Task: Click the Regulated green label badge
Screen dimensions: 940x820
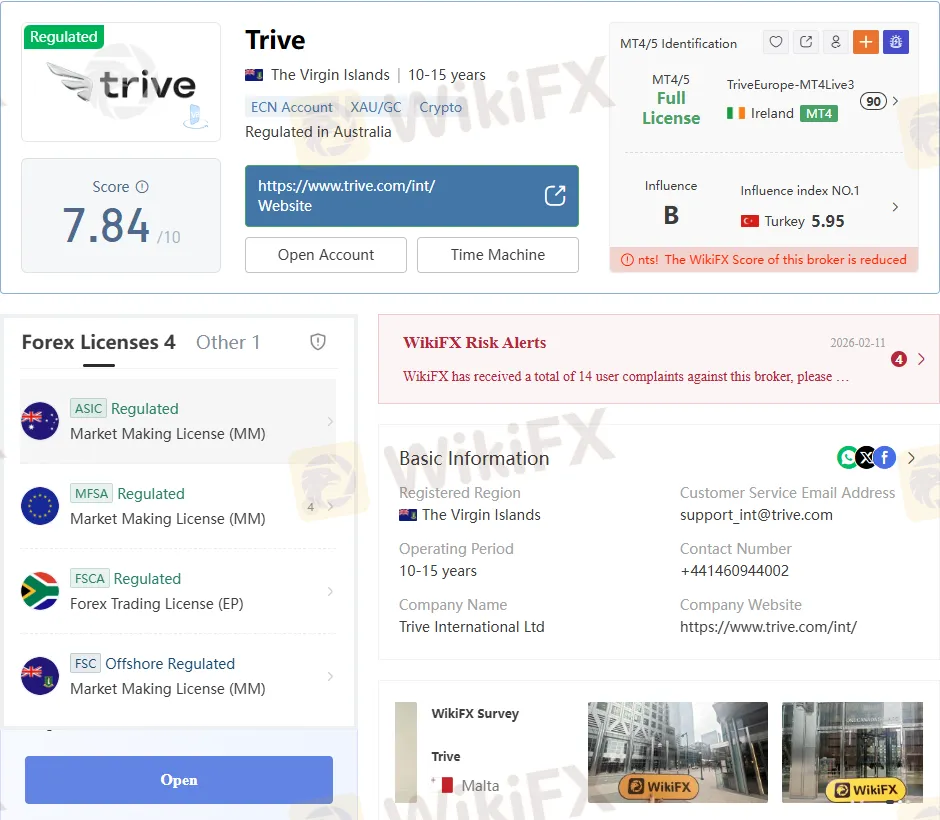Action: tap(64, 37)
